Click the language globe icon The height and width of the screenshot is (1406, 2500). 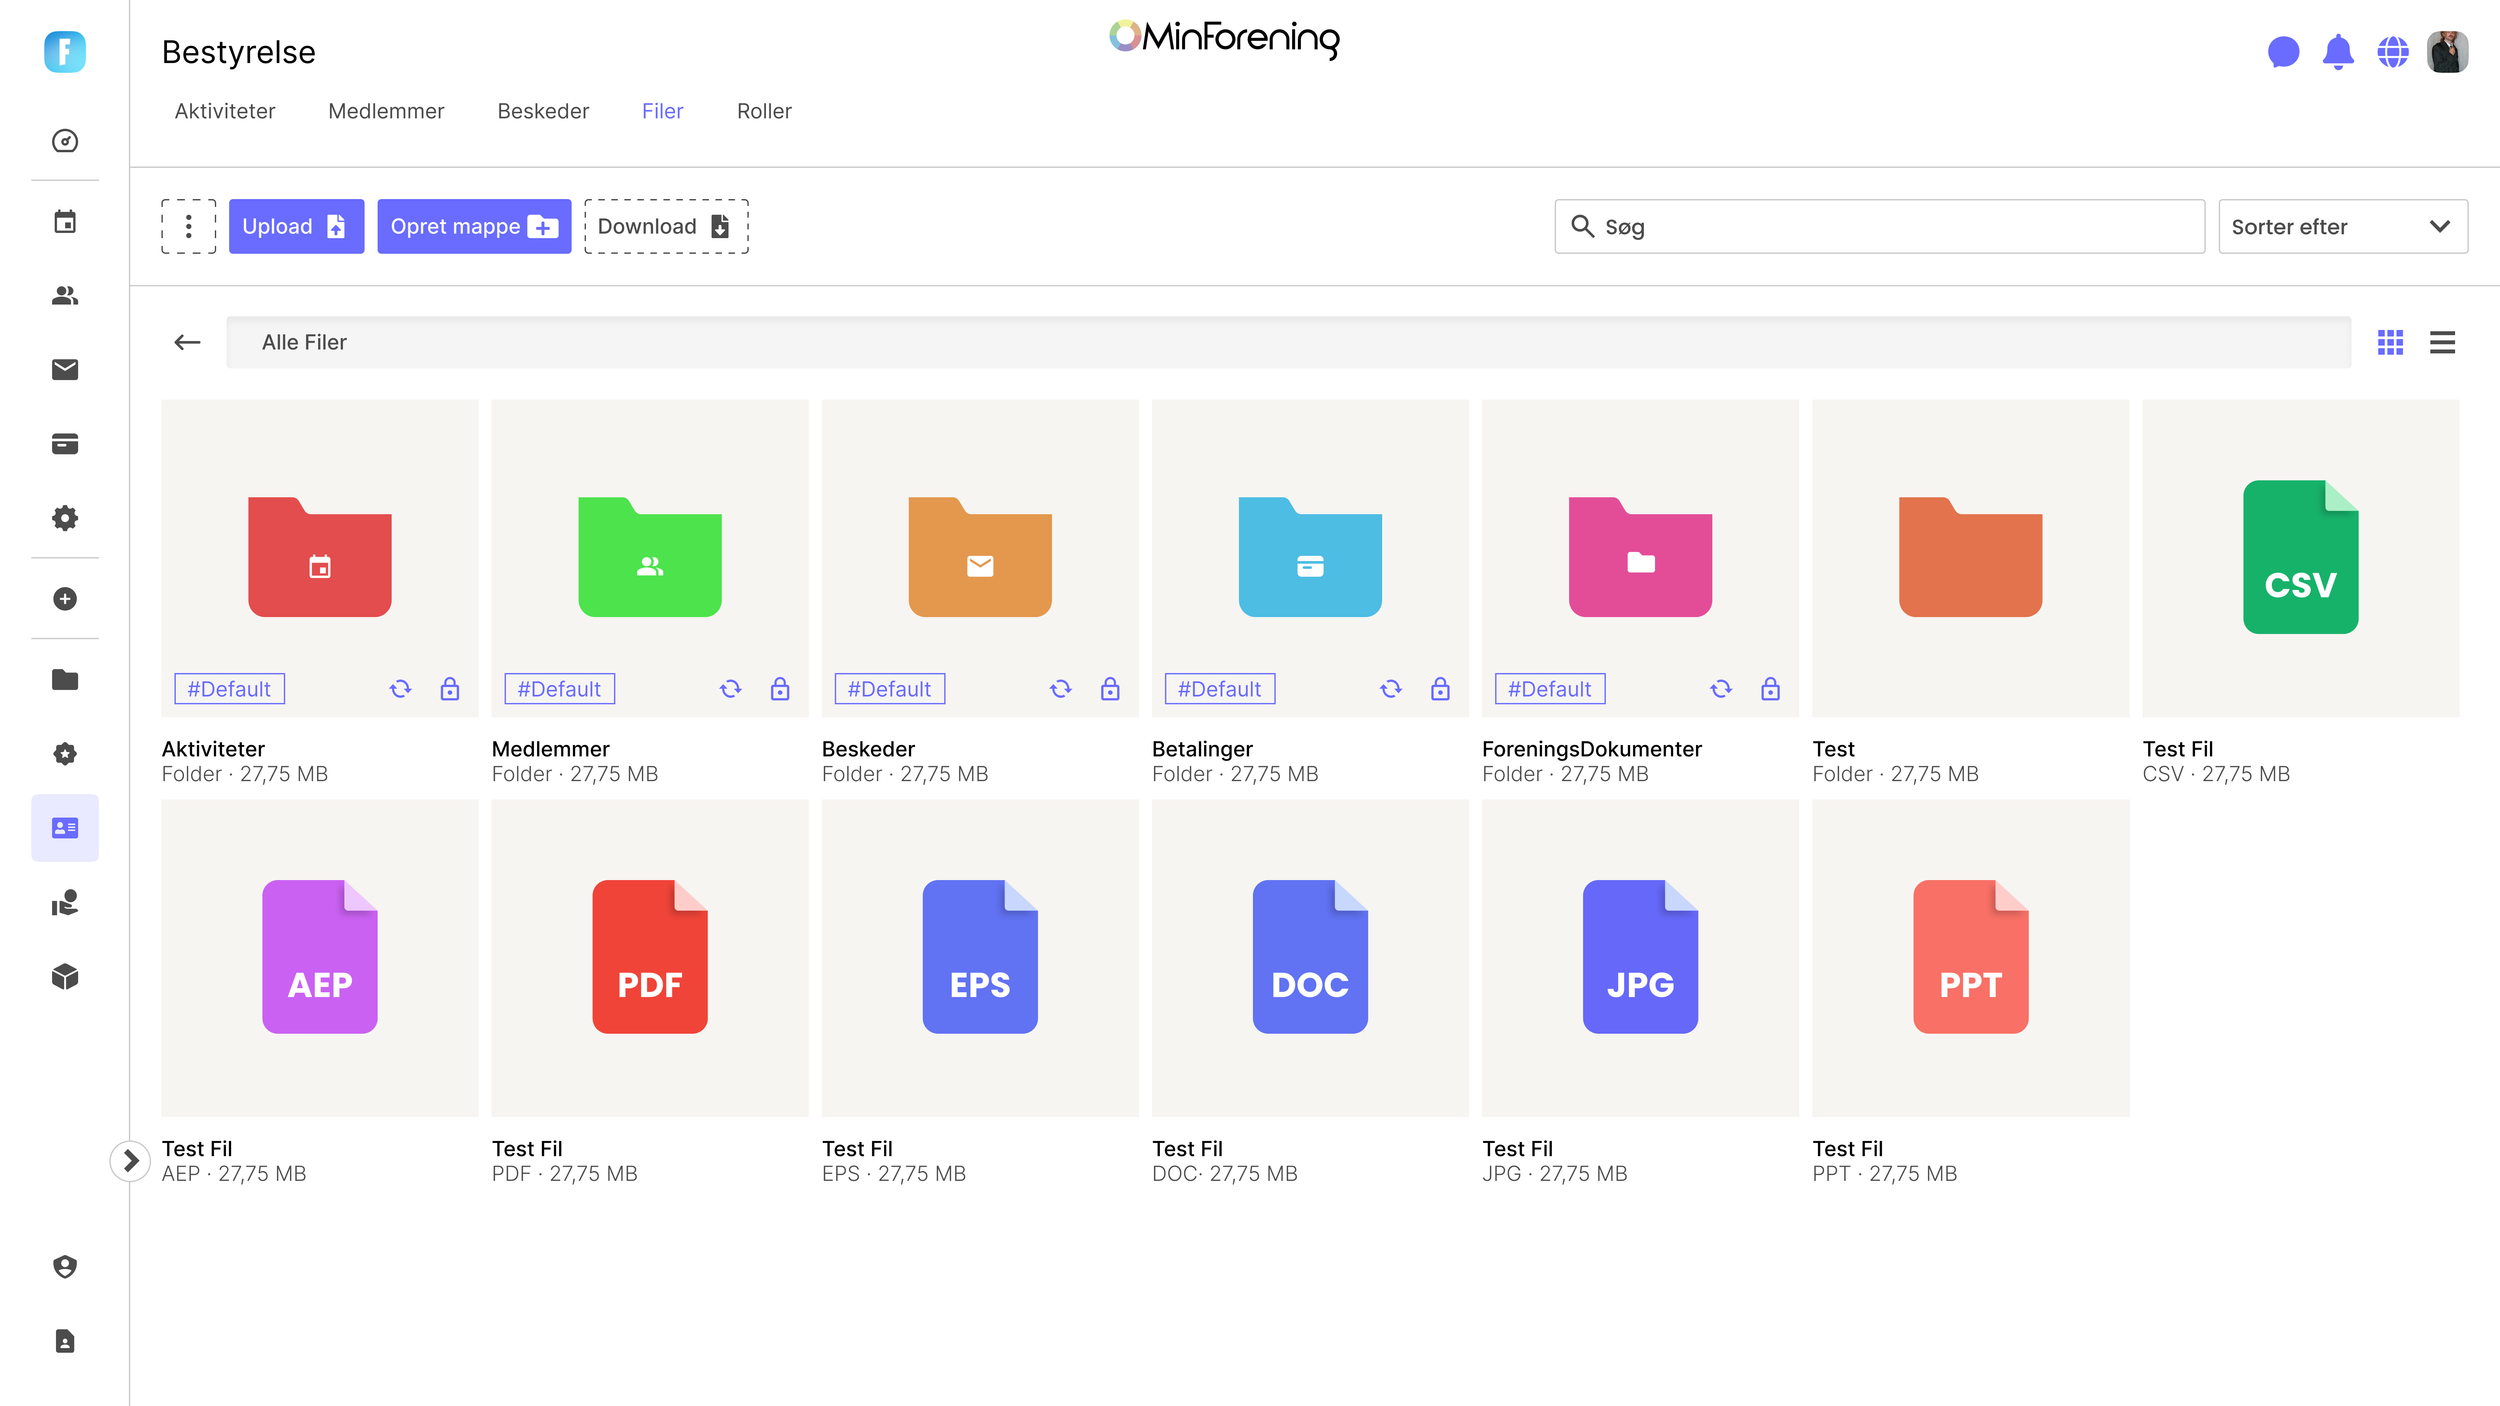point(2394,53)
